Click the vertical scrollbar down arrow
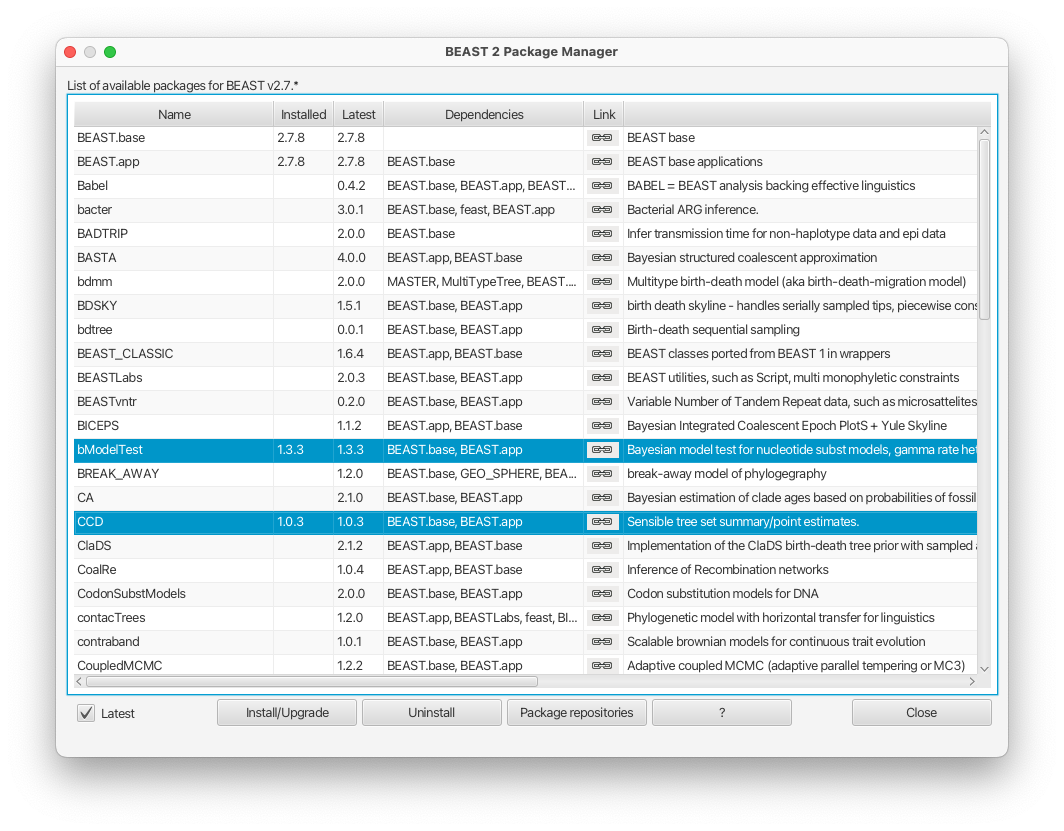1064x831 pixels. (x=985, y=669)
